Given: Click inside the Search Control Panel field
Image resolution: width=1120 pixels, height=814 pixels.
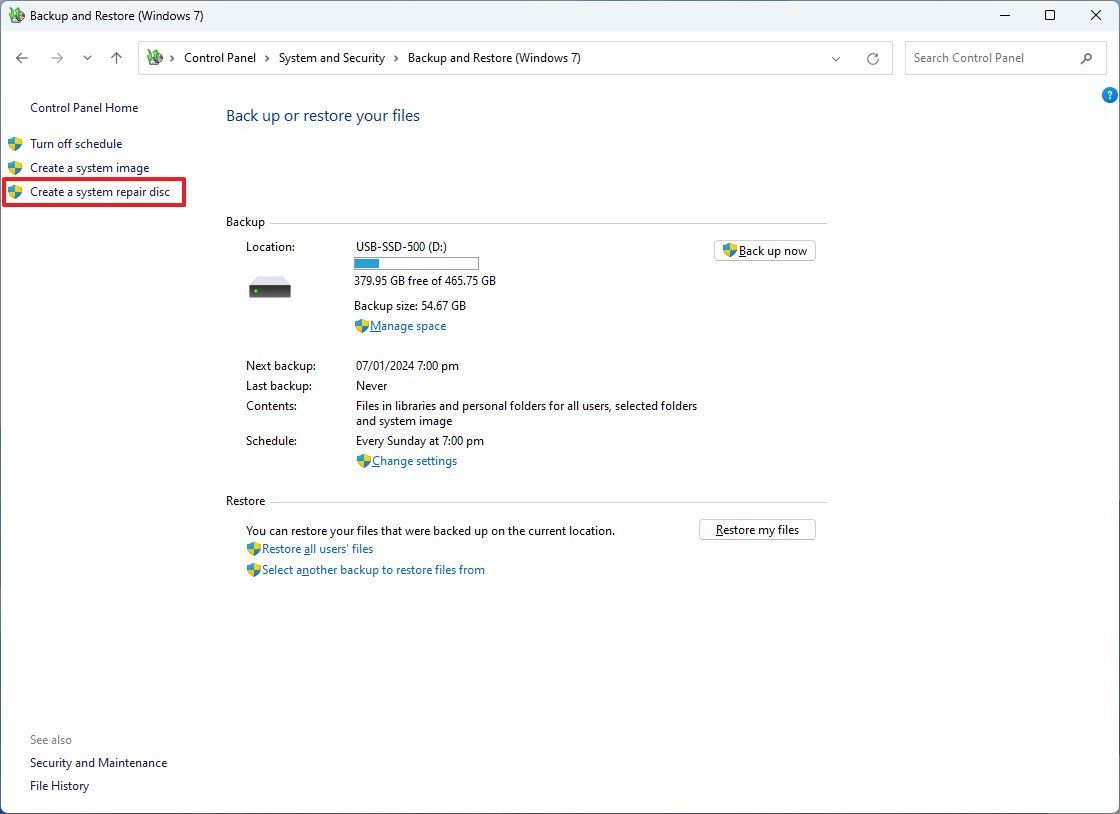Looking at the screenshot, I should coord(985,58).
